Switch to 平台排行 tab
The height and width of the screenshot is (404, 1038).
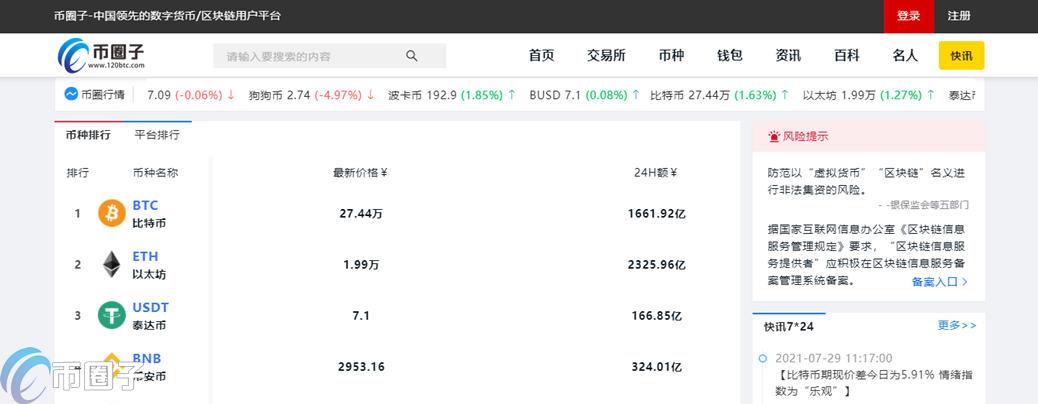tap(157, 135)
